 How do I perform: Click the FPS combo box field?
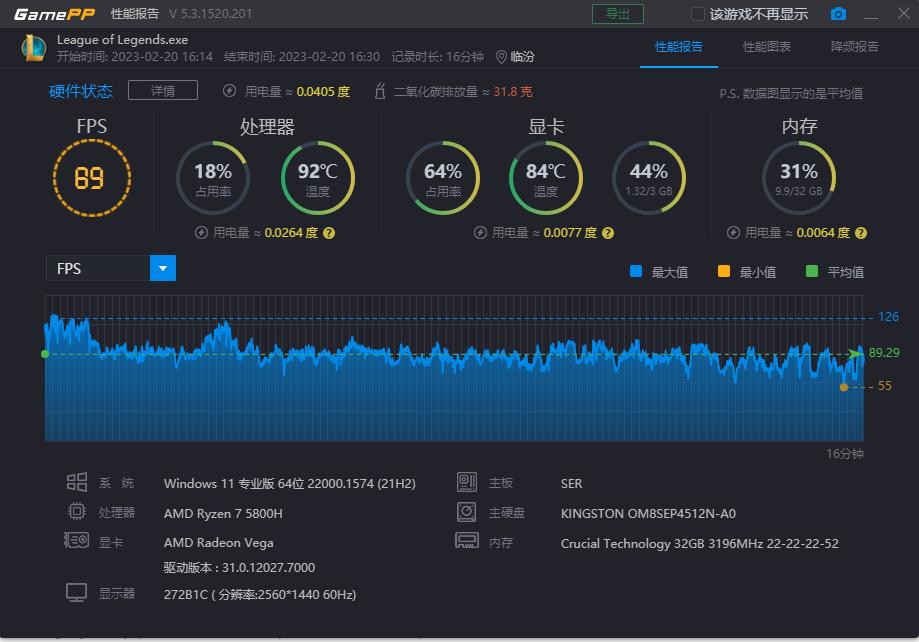coord(98,268)
